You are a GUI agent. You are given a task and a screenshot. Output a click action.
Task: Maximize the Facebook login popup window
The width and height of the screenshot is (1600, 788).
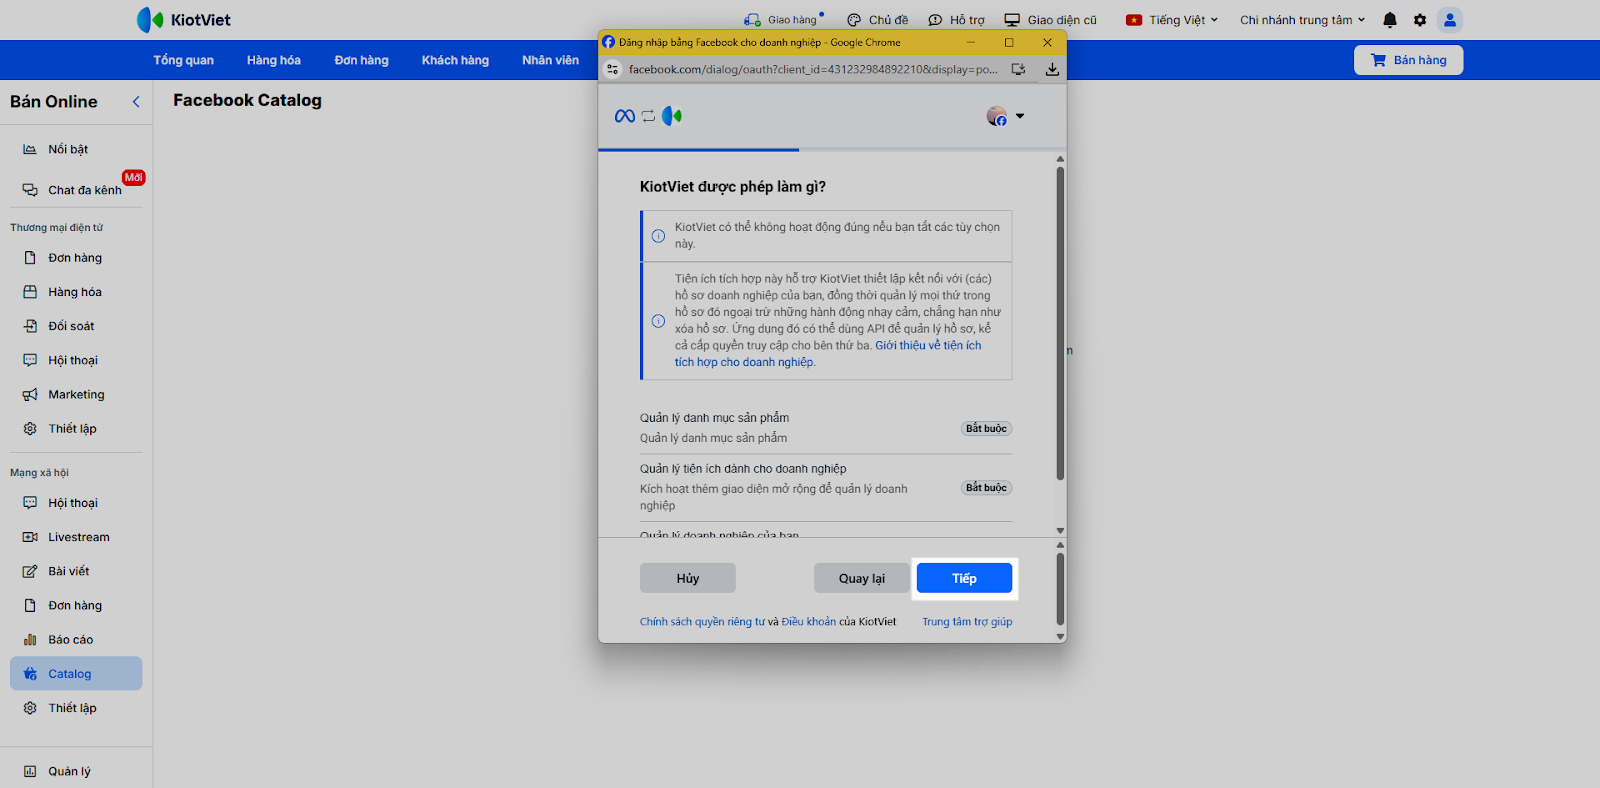tap(1009, 42)
